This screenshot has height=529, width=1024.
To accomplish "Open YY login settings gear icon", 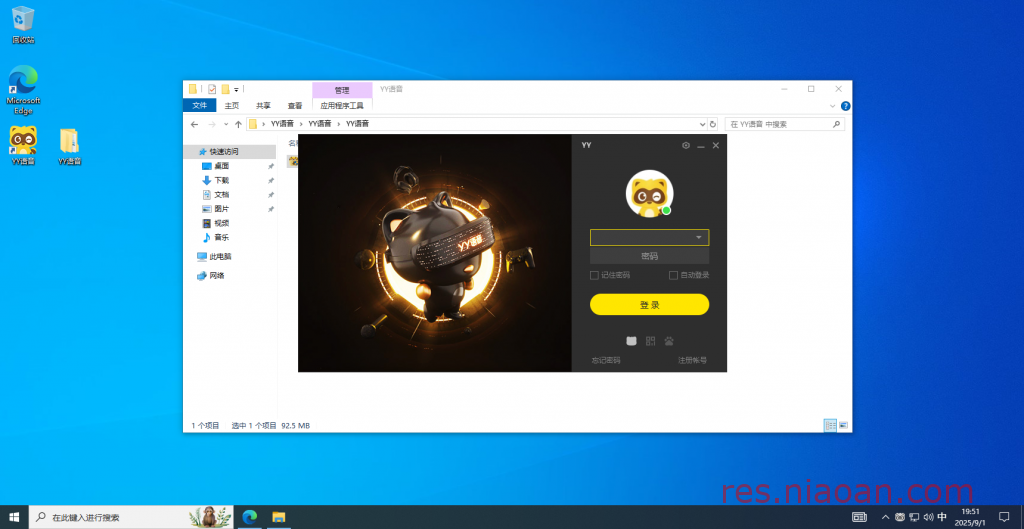I will click(x=686, y=146).
